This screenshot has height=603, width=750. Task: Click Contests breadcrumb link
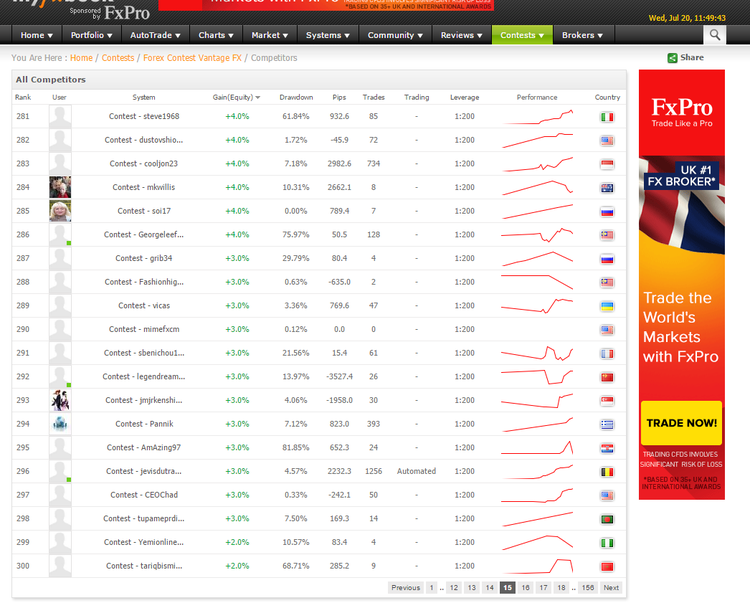pos(118,58)
